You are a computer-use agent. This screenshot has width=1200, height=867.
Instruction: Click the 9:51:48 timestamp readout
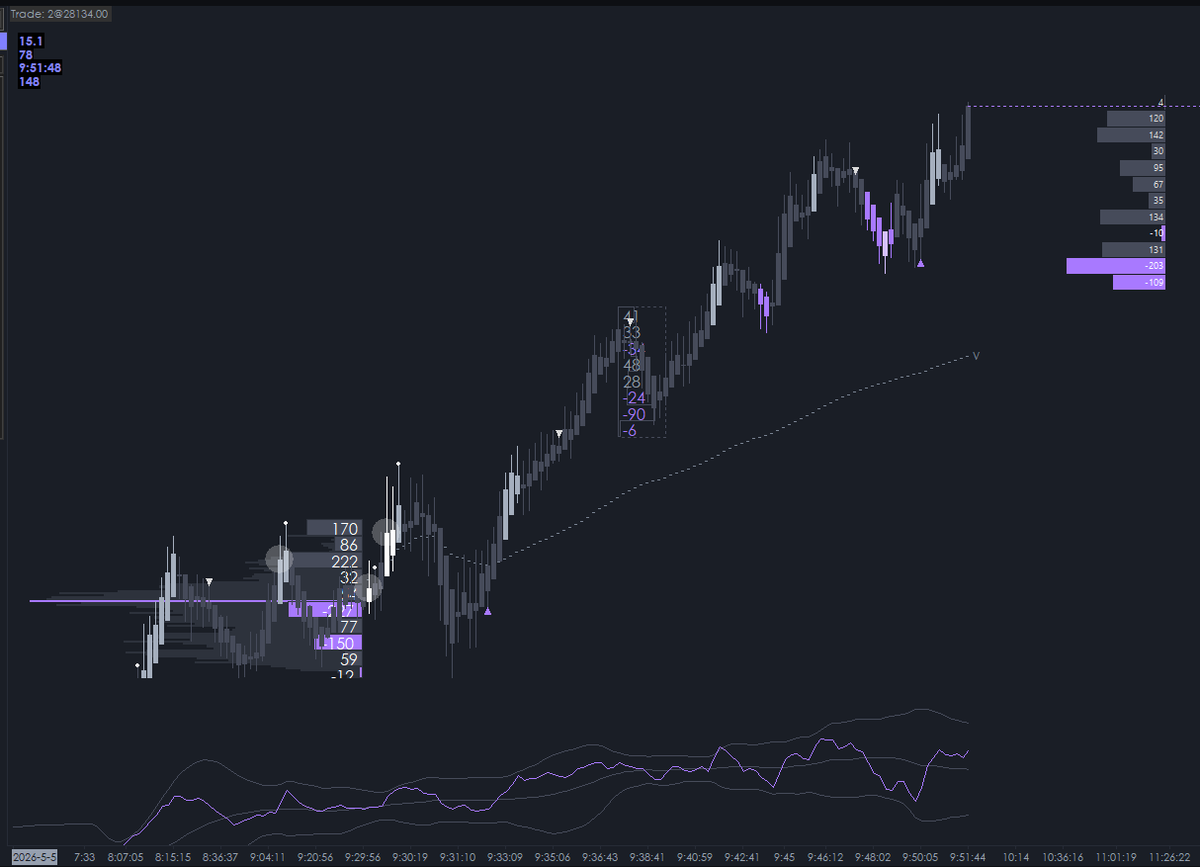(40, 68)
